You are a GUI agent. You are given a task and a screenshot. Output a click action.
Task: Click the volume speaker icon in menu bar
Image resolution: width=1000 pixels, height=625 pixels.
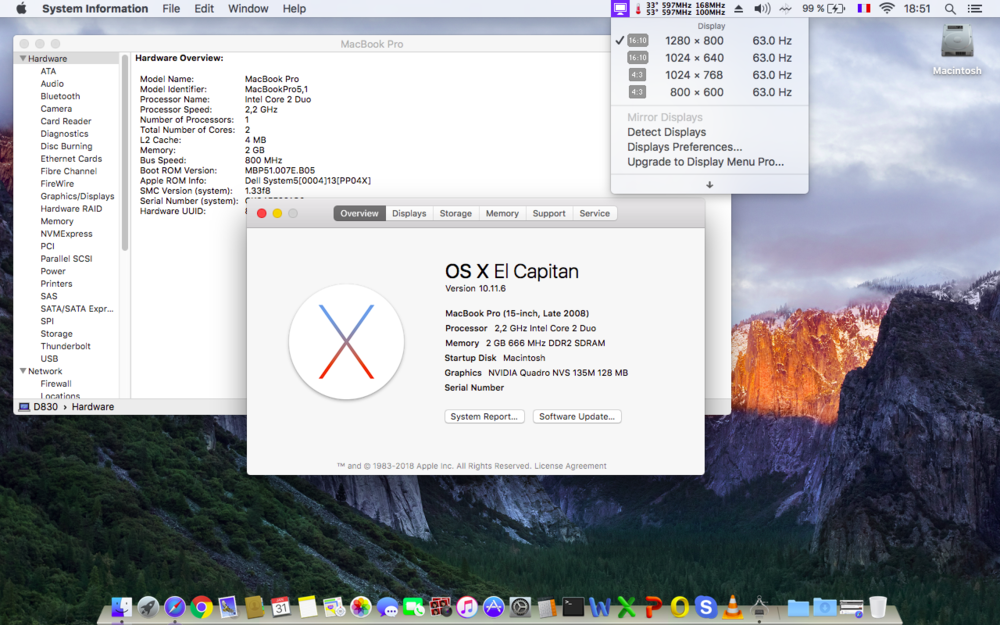coord(762,8)
